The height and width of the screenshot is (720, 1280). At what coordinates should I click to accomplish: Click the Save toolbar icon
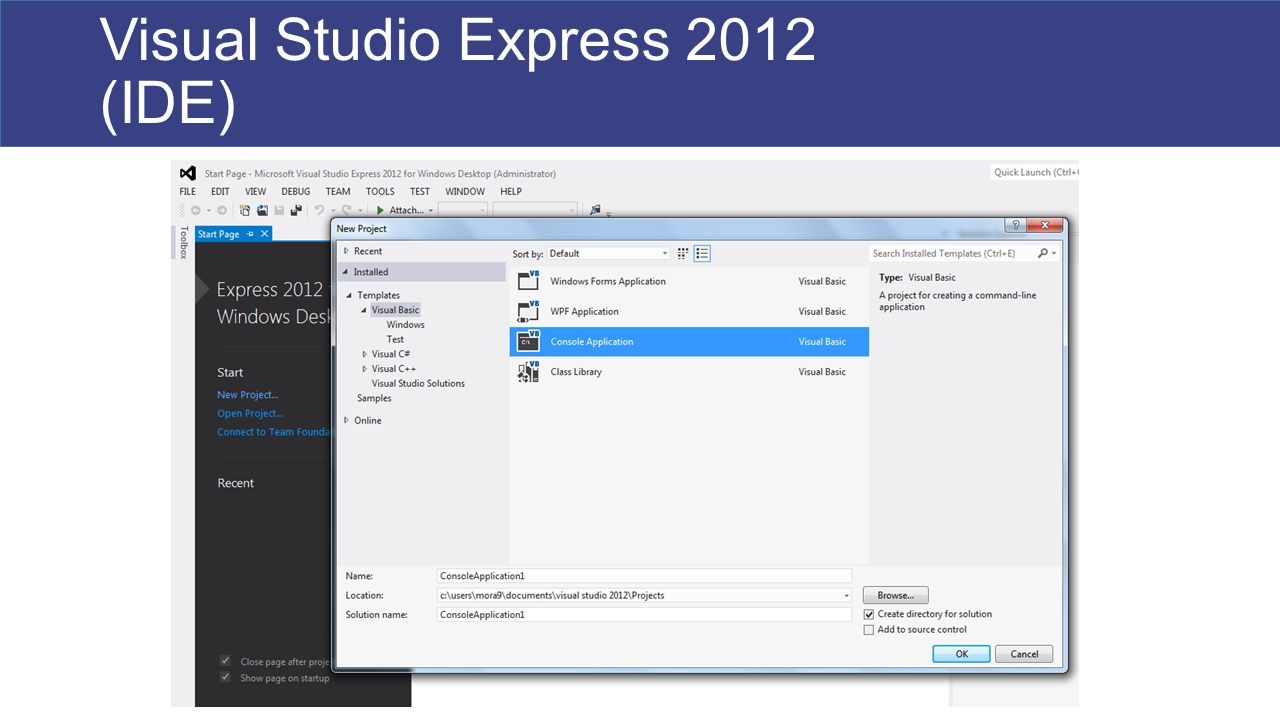[279, 210]
